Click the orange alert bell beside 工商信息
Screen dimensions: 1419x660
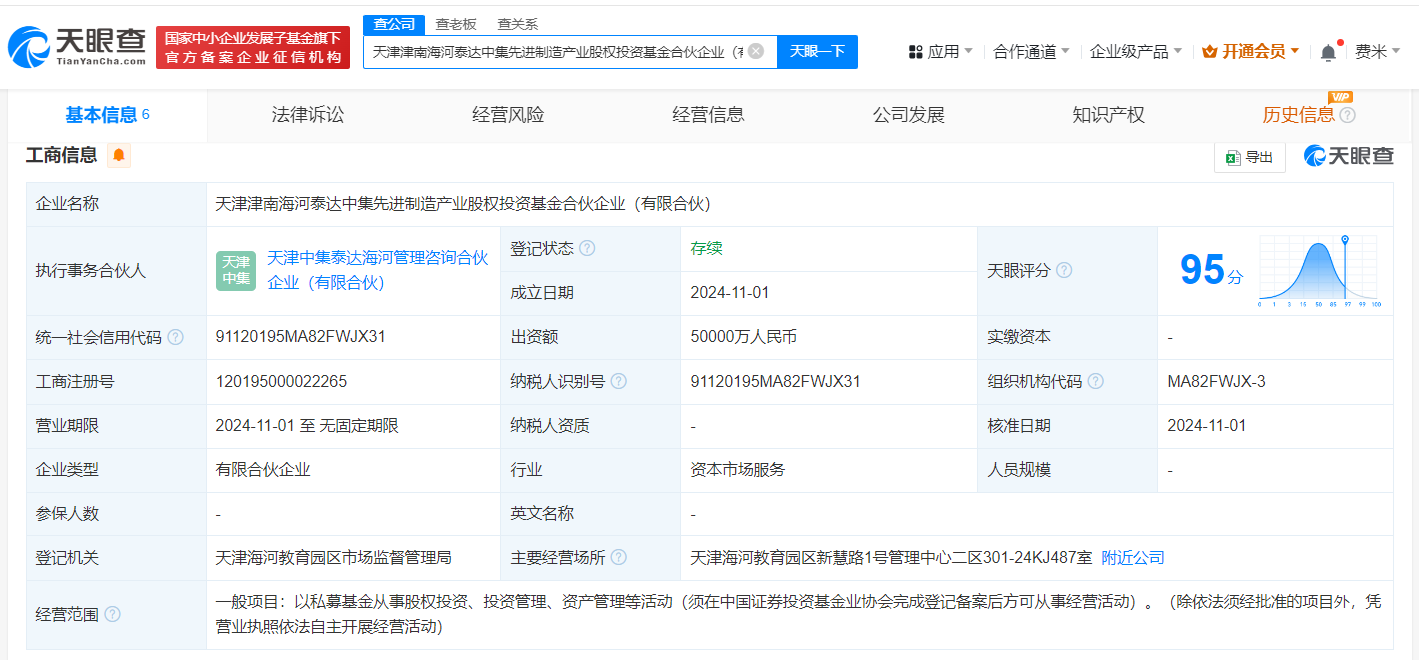[119, 155]
